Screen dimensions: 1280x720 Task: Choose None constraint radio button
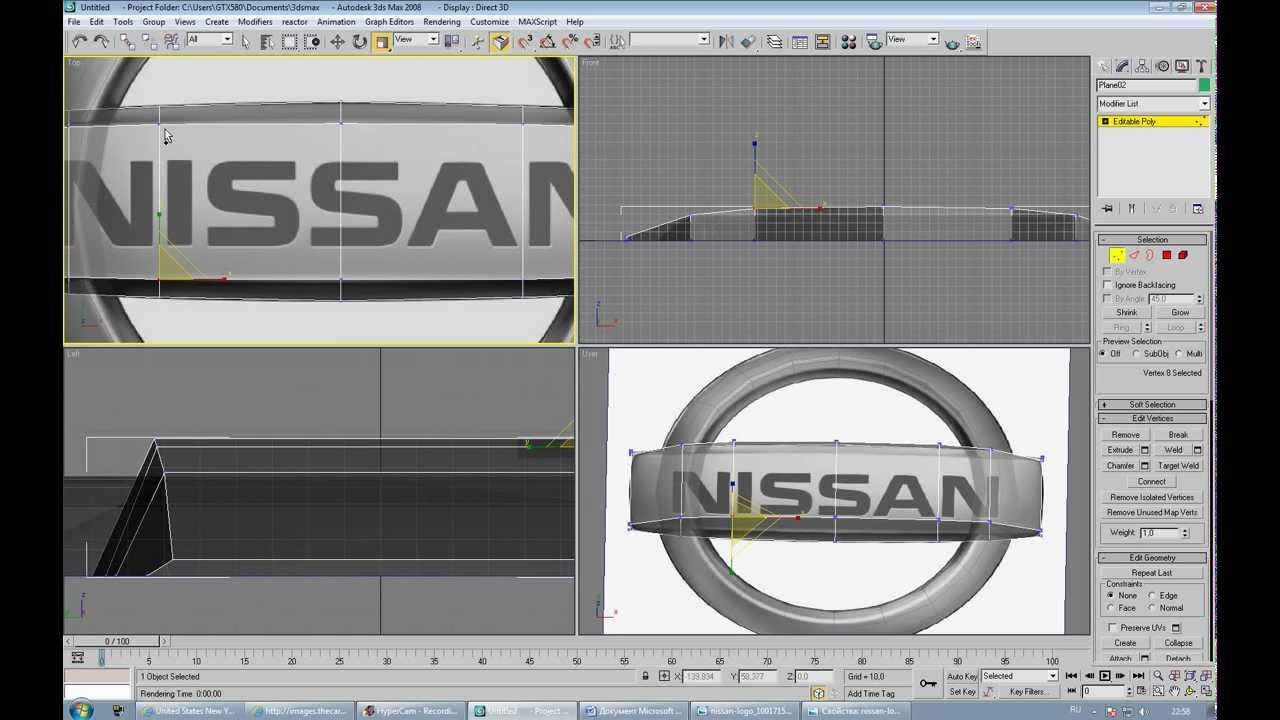1111,596
